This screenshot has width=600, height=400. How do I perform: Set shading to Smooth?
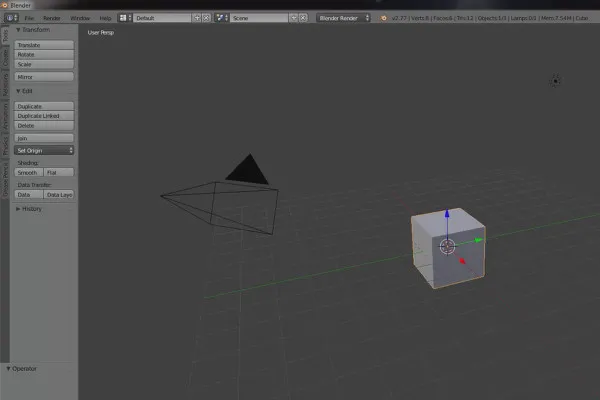pyautogui.click(x=29, y=173)
